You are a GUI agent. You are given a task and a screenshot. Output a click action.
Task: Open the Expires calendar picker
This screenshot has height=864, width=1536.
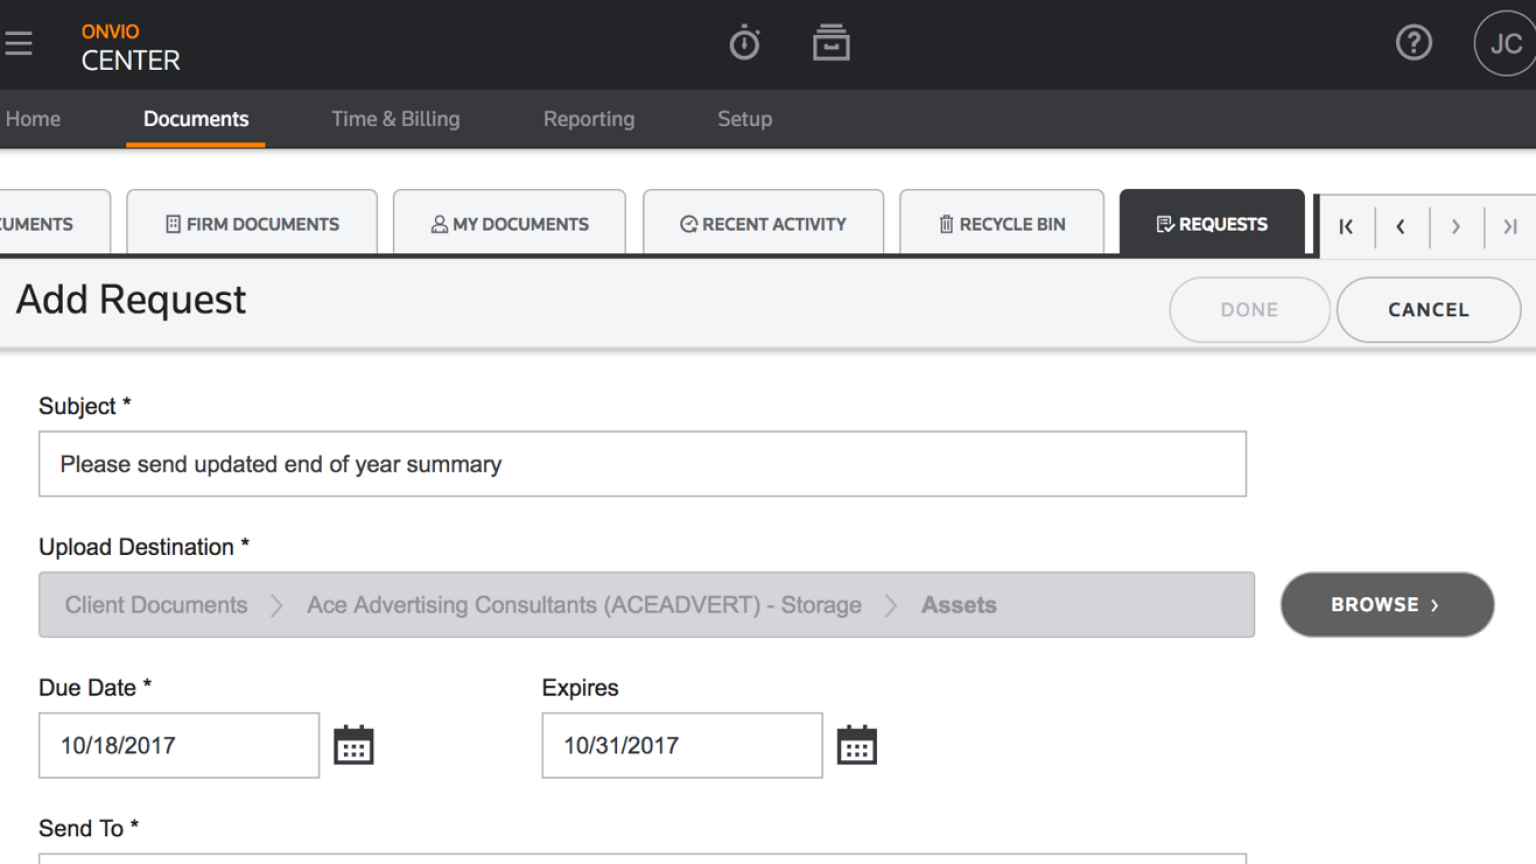[856, 744]
